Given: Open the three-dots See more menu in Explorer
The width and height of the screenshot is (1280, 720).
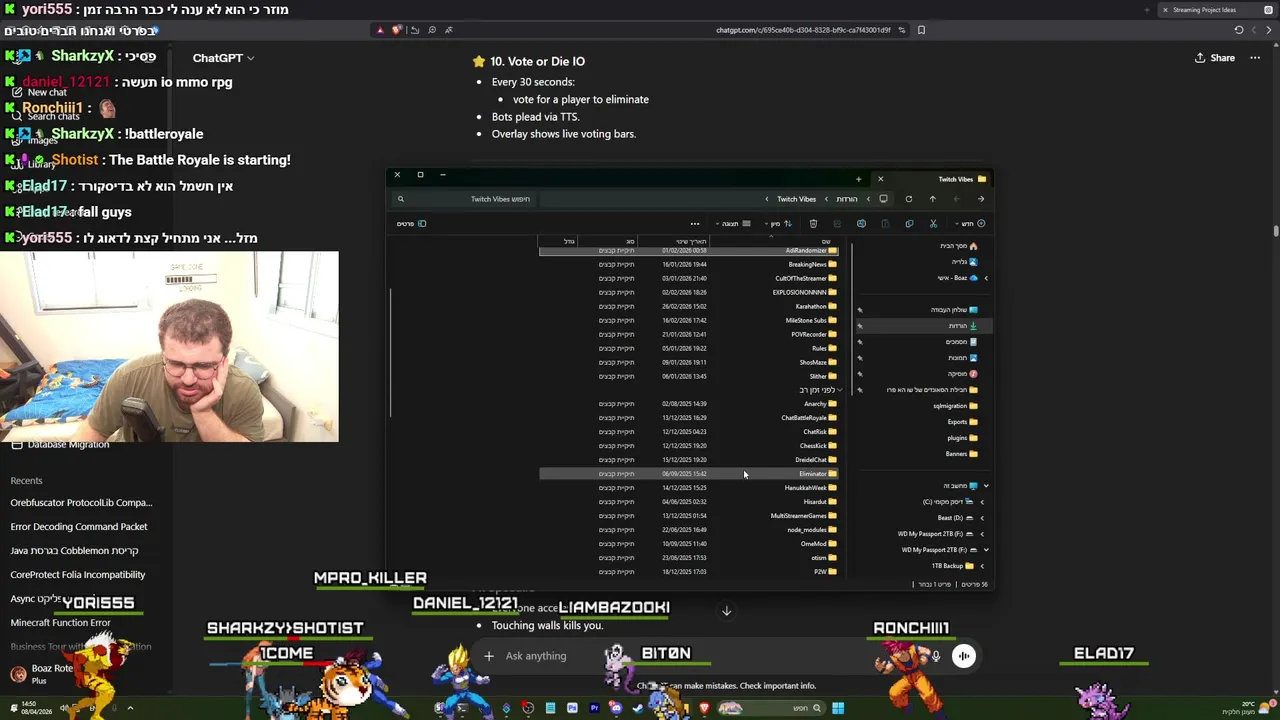Looking at the screenshot, I should tap(695, 223).
